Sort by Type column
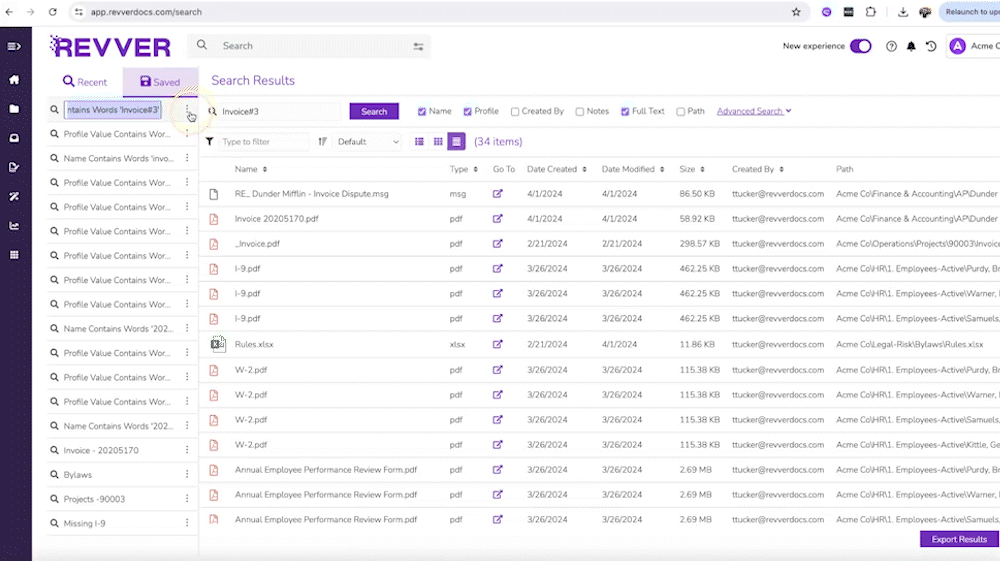This screenshot has width=1000, height=561. click(464, 169)
